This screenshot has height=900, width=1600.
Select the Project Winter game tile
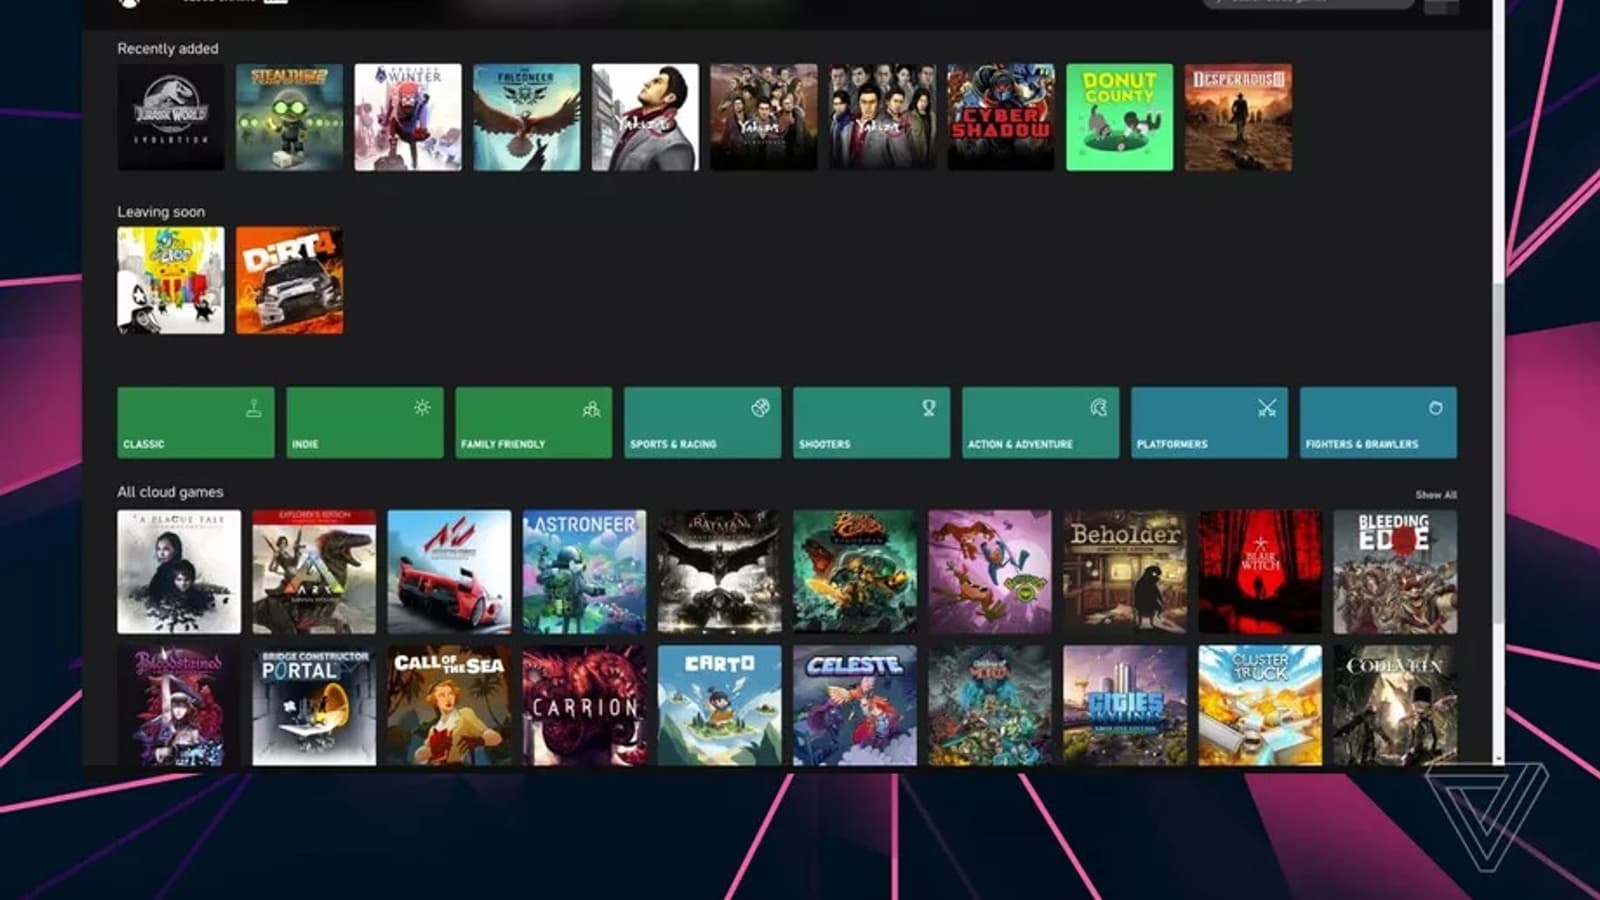[408, 117]
